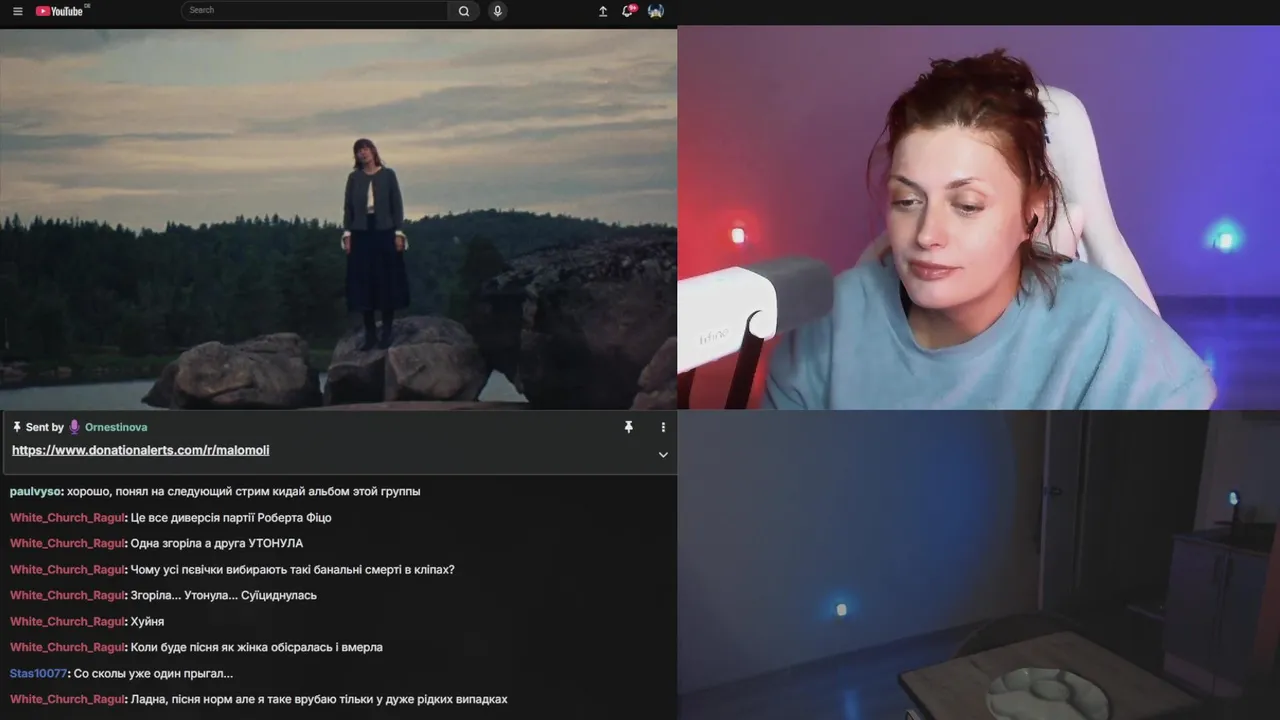Click message about "альбом этой группы"

244,492
